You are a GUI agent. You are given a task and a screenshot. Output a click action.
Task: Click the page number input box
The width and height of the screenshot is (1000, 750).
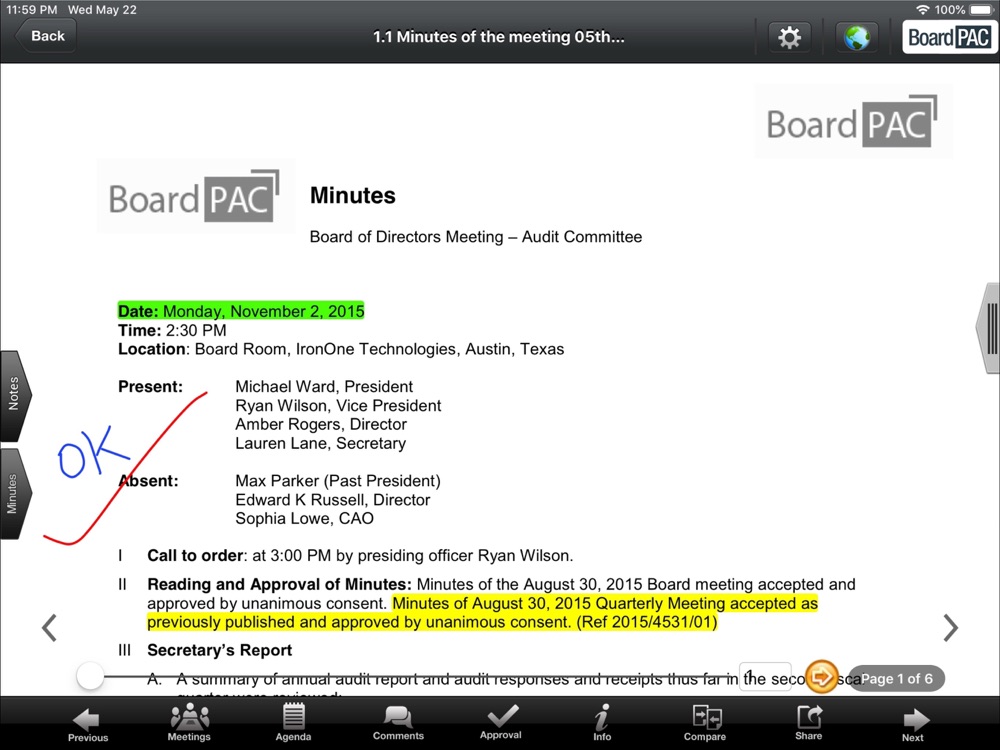coord(765,677)
